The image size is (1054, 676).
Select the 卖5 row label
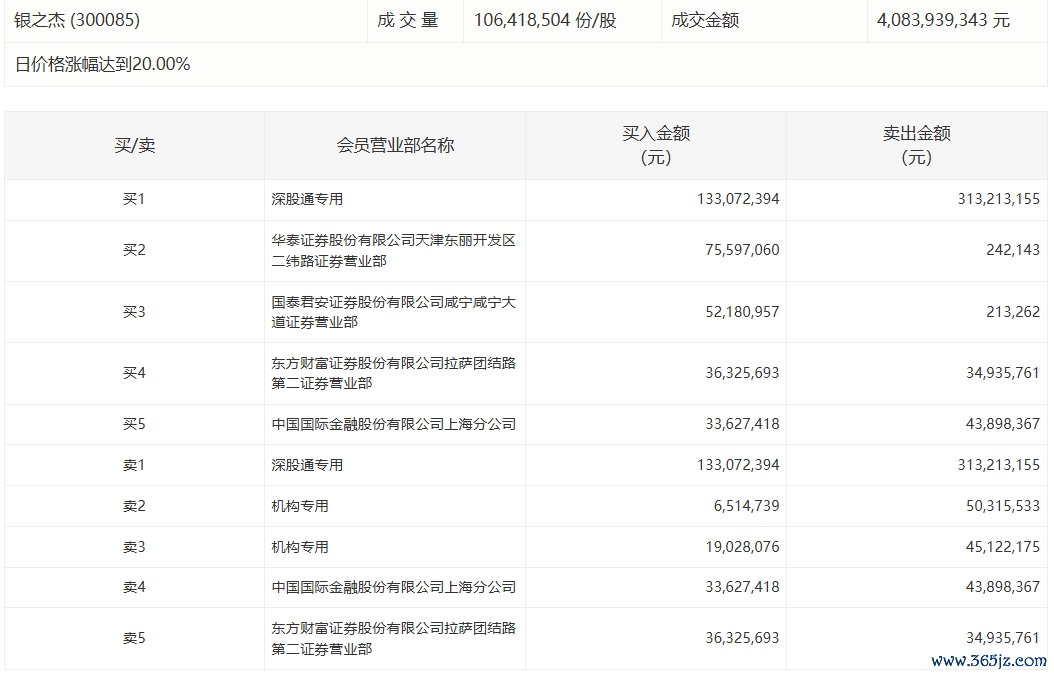tap(134, 639)
